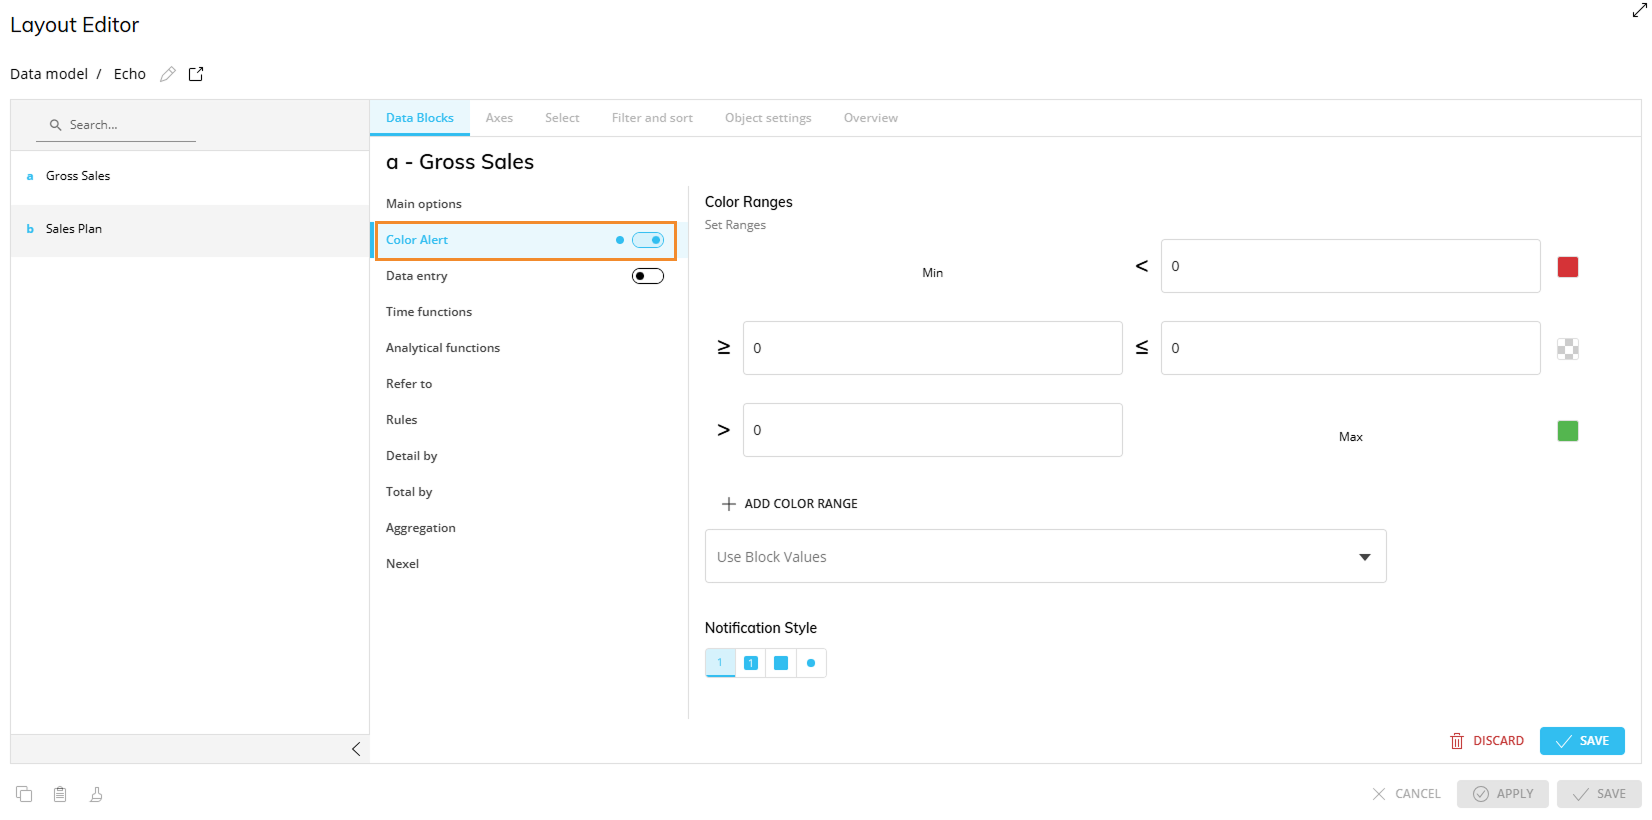This screenshot has height=820, width=1652.
Task: Click the Cancel button
Action: click(1406, 794)
